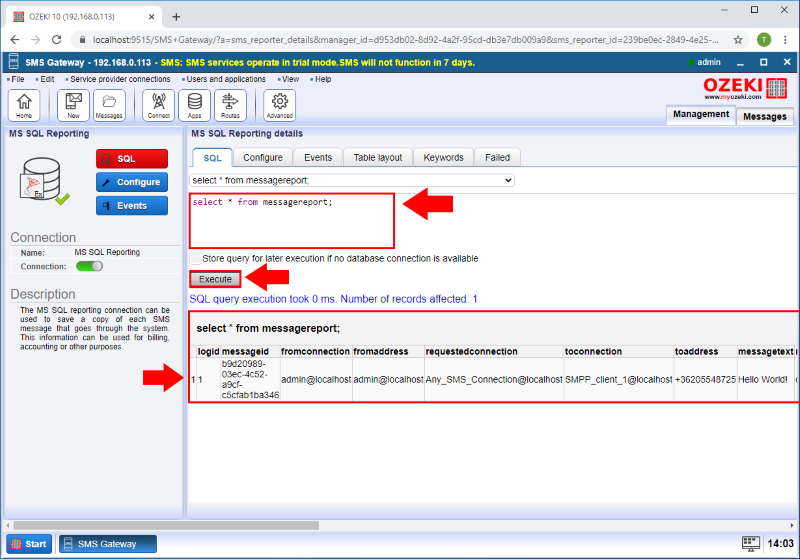Open the Home toolbar icon

[24, 106]
